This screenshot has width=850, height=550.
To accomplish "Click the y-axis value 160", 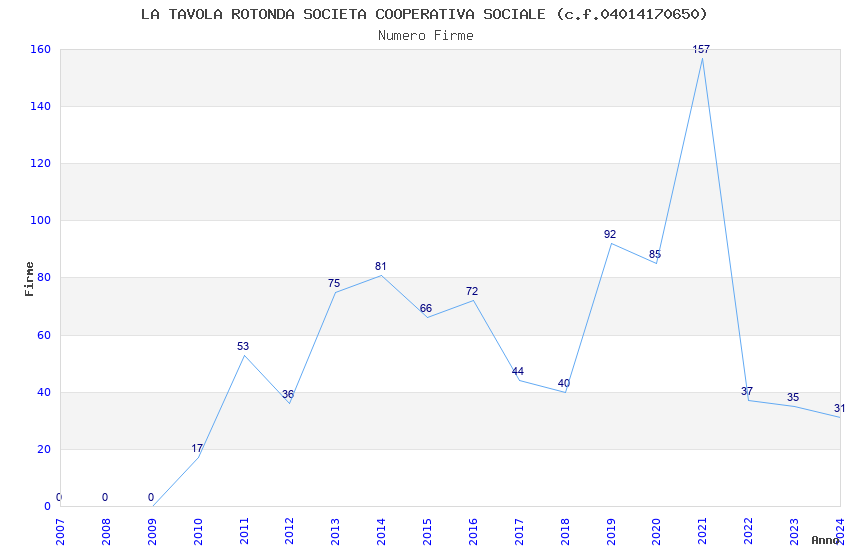I will 40,49.
